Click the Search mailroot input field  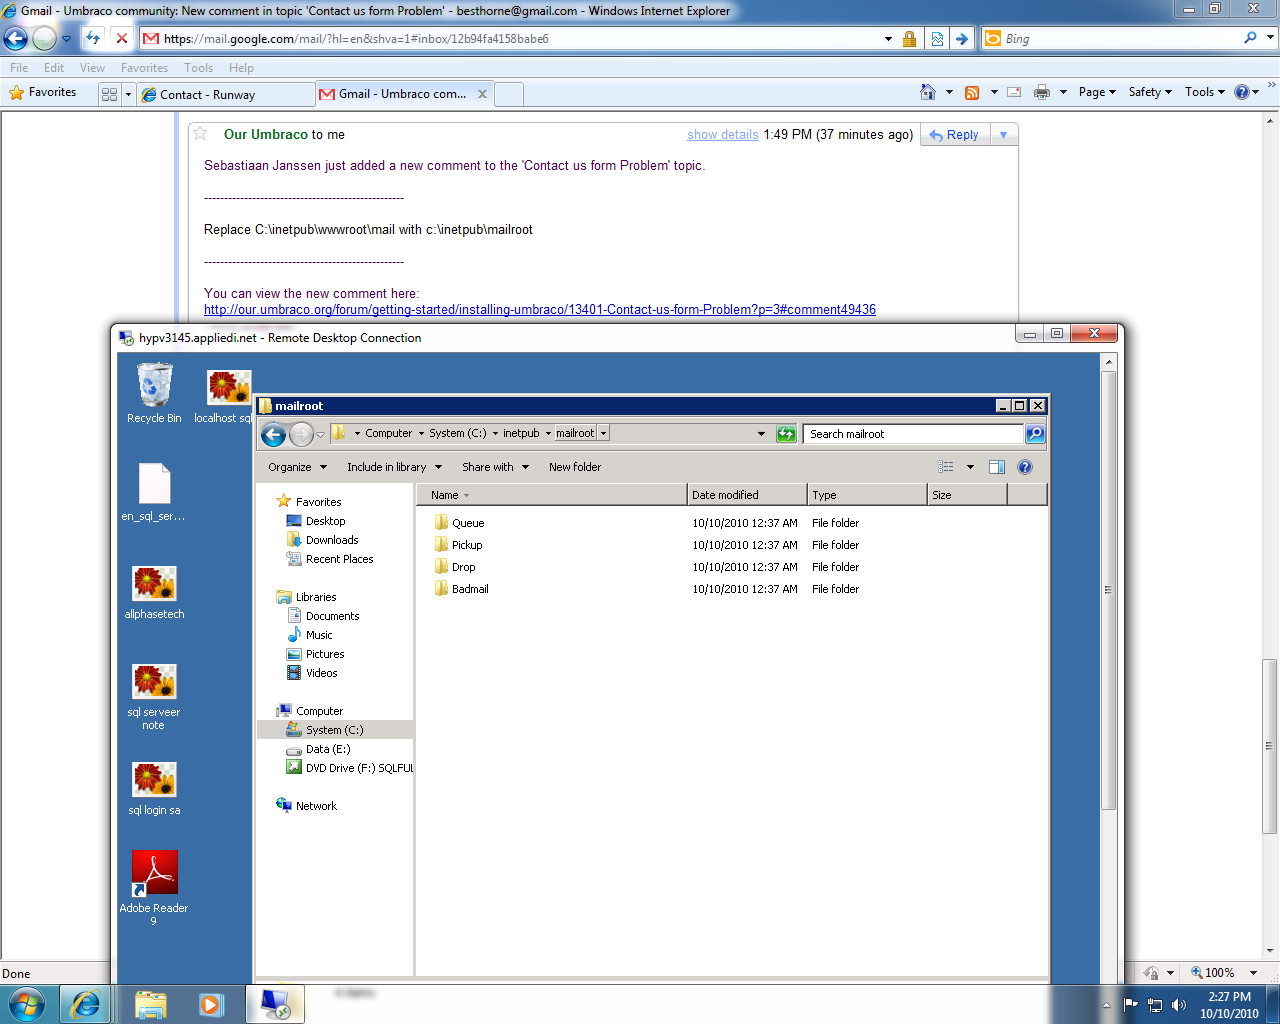point(913,434)
